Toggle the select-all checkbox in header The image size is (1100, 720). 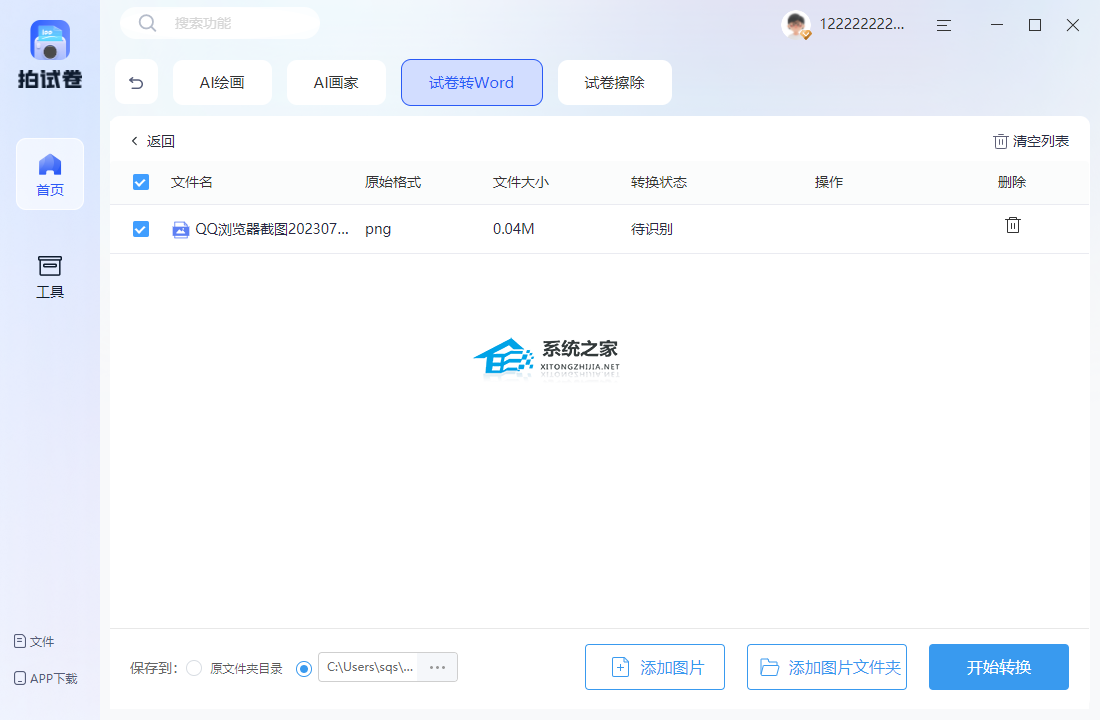(141, 182)
